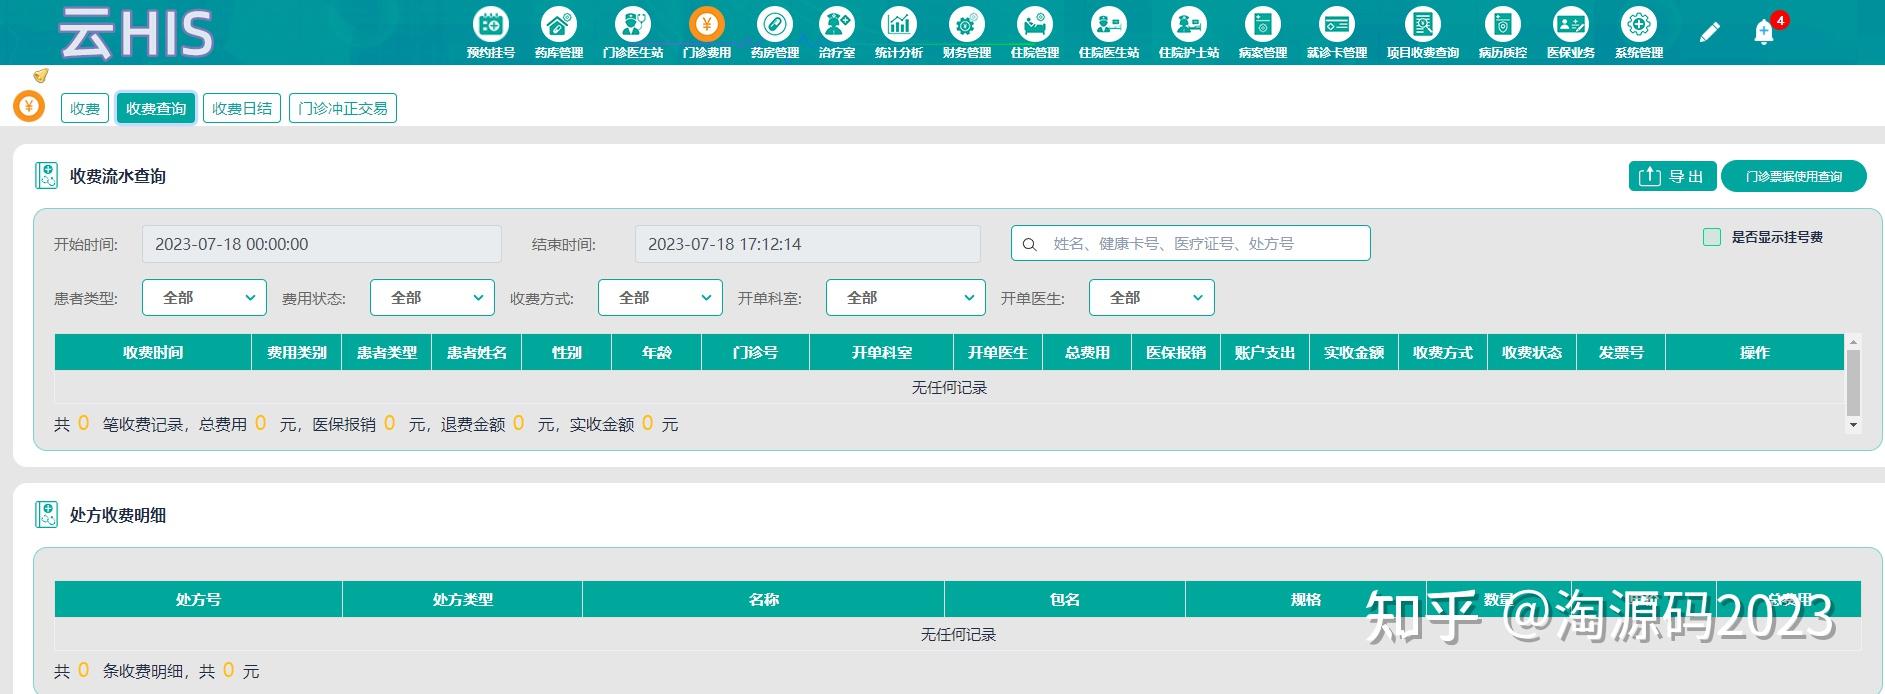Click the 处方收费明细 section icon
1885x694 pixels.
point(46,515)
